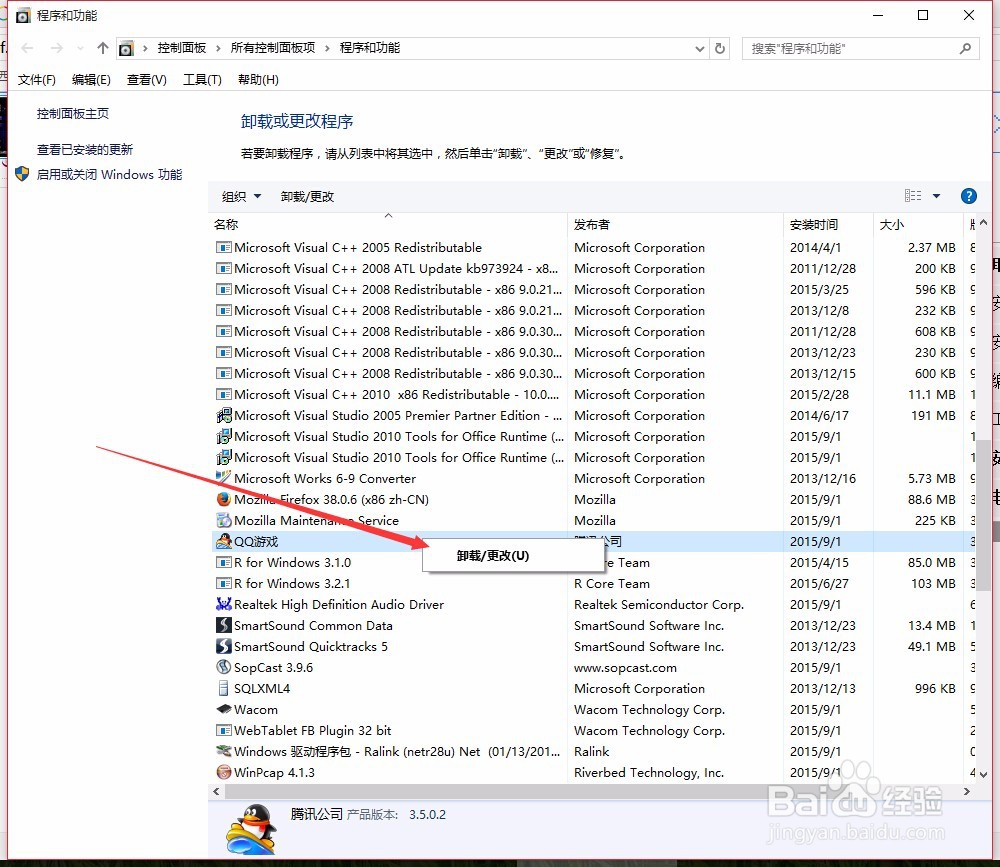Sort by the 安装时间 column header
The height and width of the screenshot is (867, 1000).
coord(828,225)
